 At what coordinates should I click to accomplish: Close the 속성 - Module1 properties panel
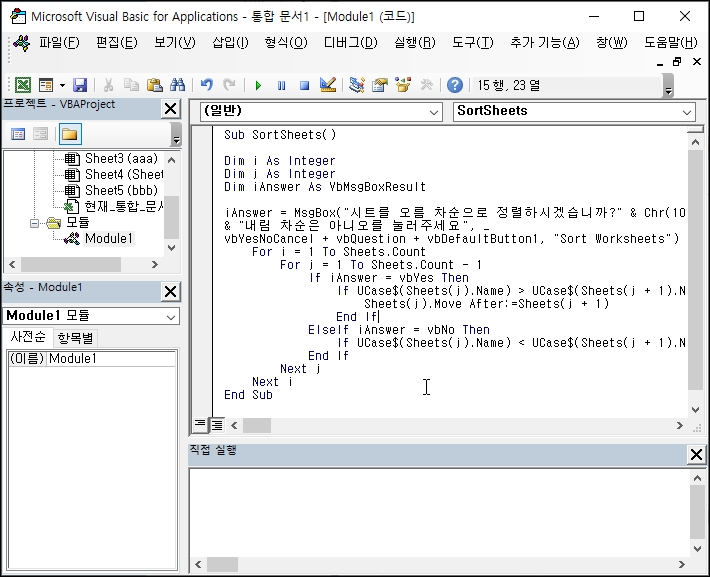pyautogui.click(x=171, y=292)
